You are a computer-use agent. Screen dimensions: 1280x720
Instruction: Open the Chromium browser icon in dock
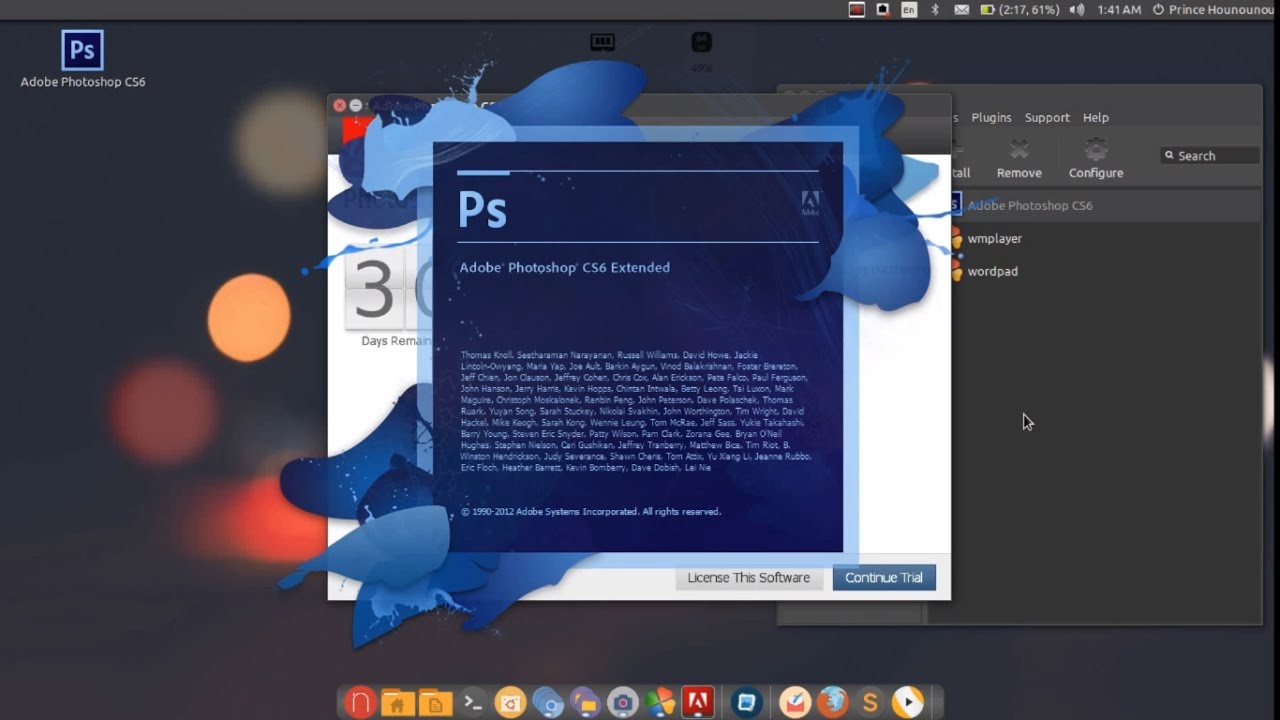coord(548,703)
